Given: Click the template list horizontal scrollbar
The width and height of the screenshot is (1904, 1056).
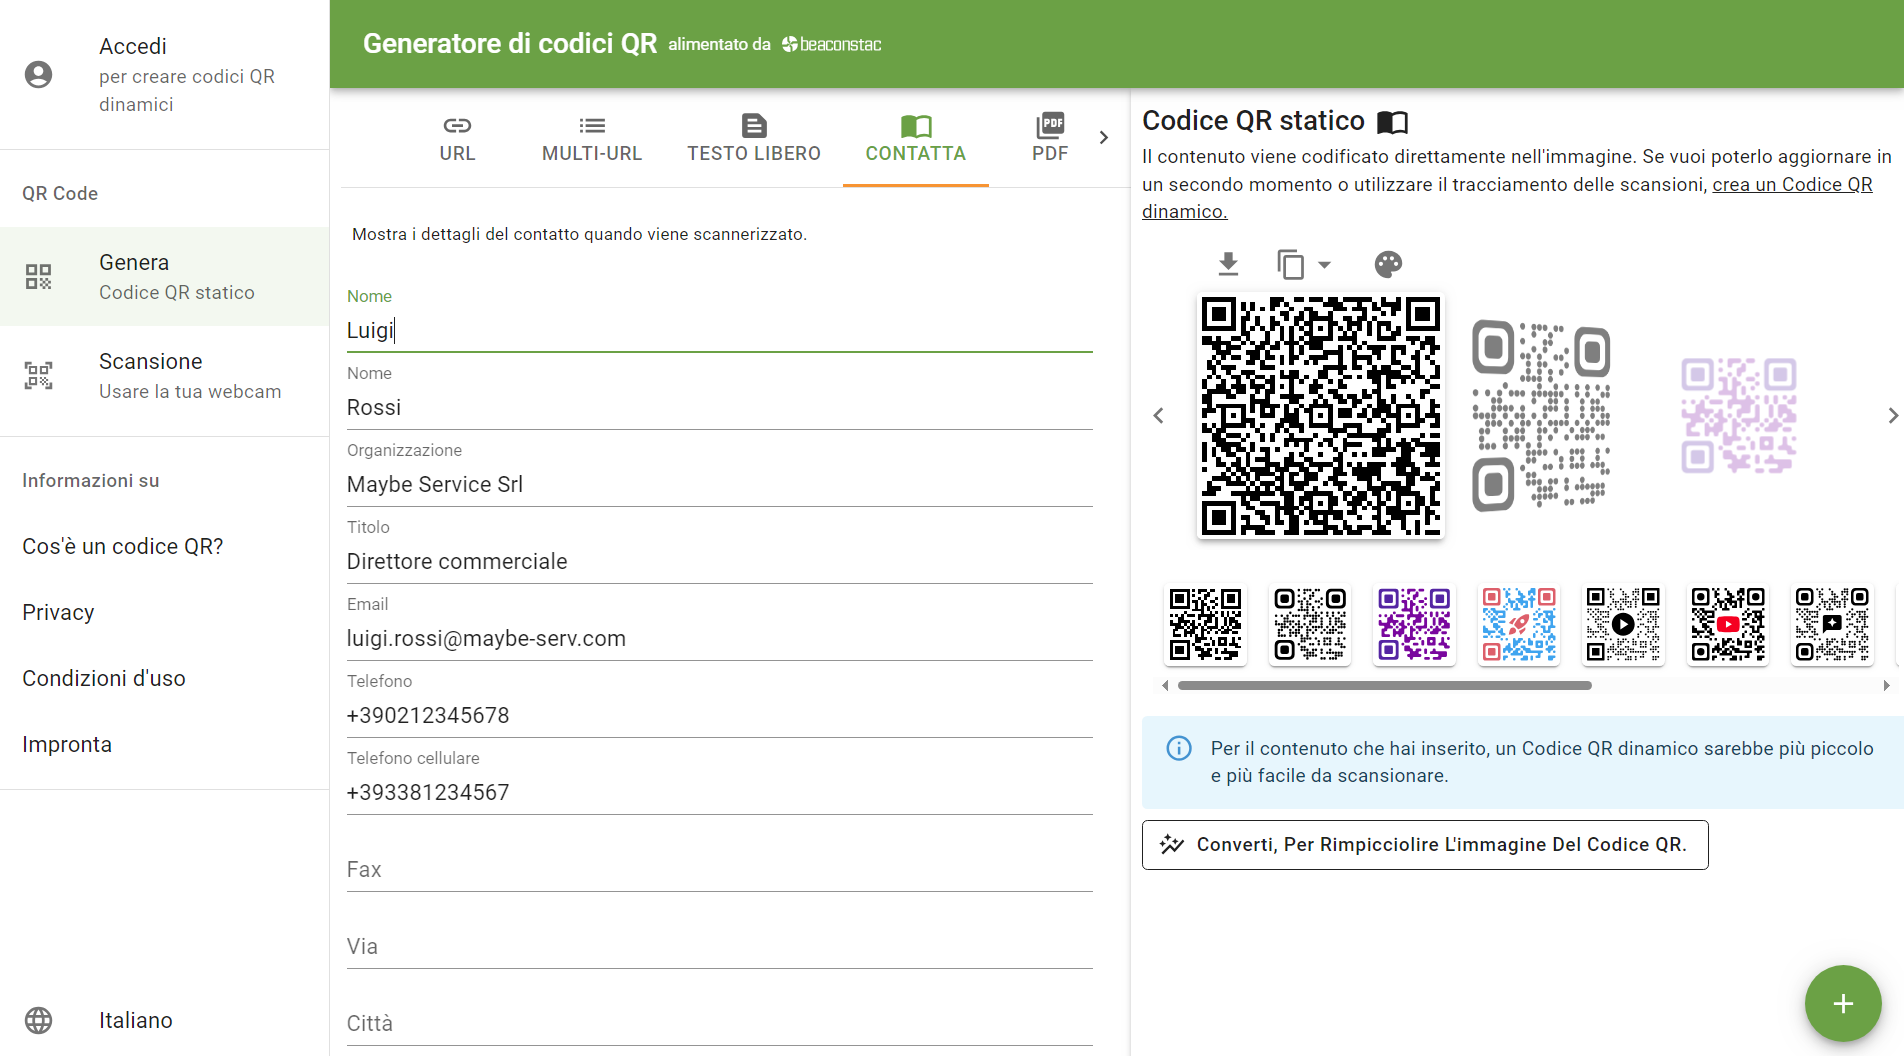Looking at the screenshot, I should [1384, 686].
